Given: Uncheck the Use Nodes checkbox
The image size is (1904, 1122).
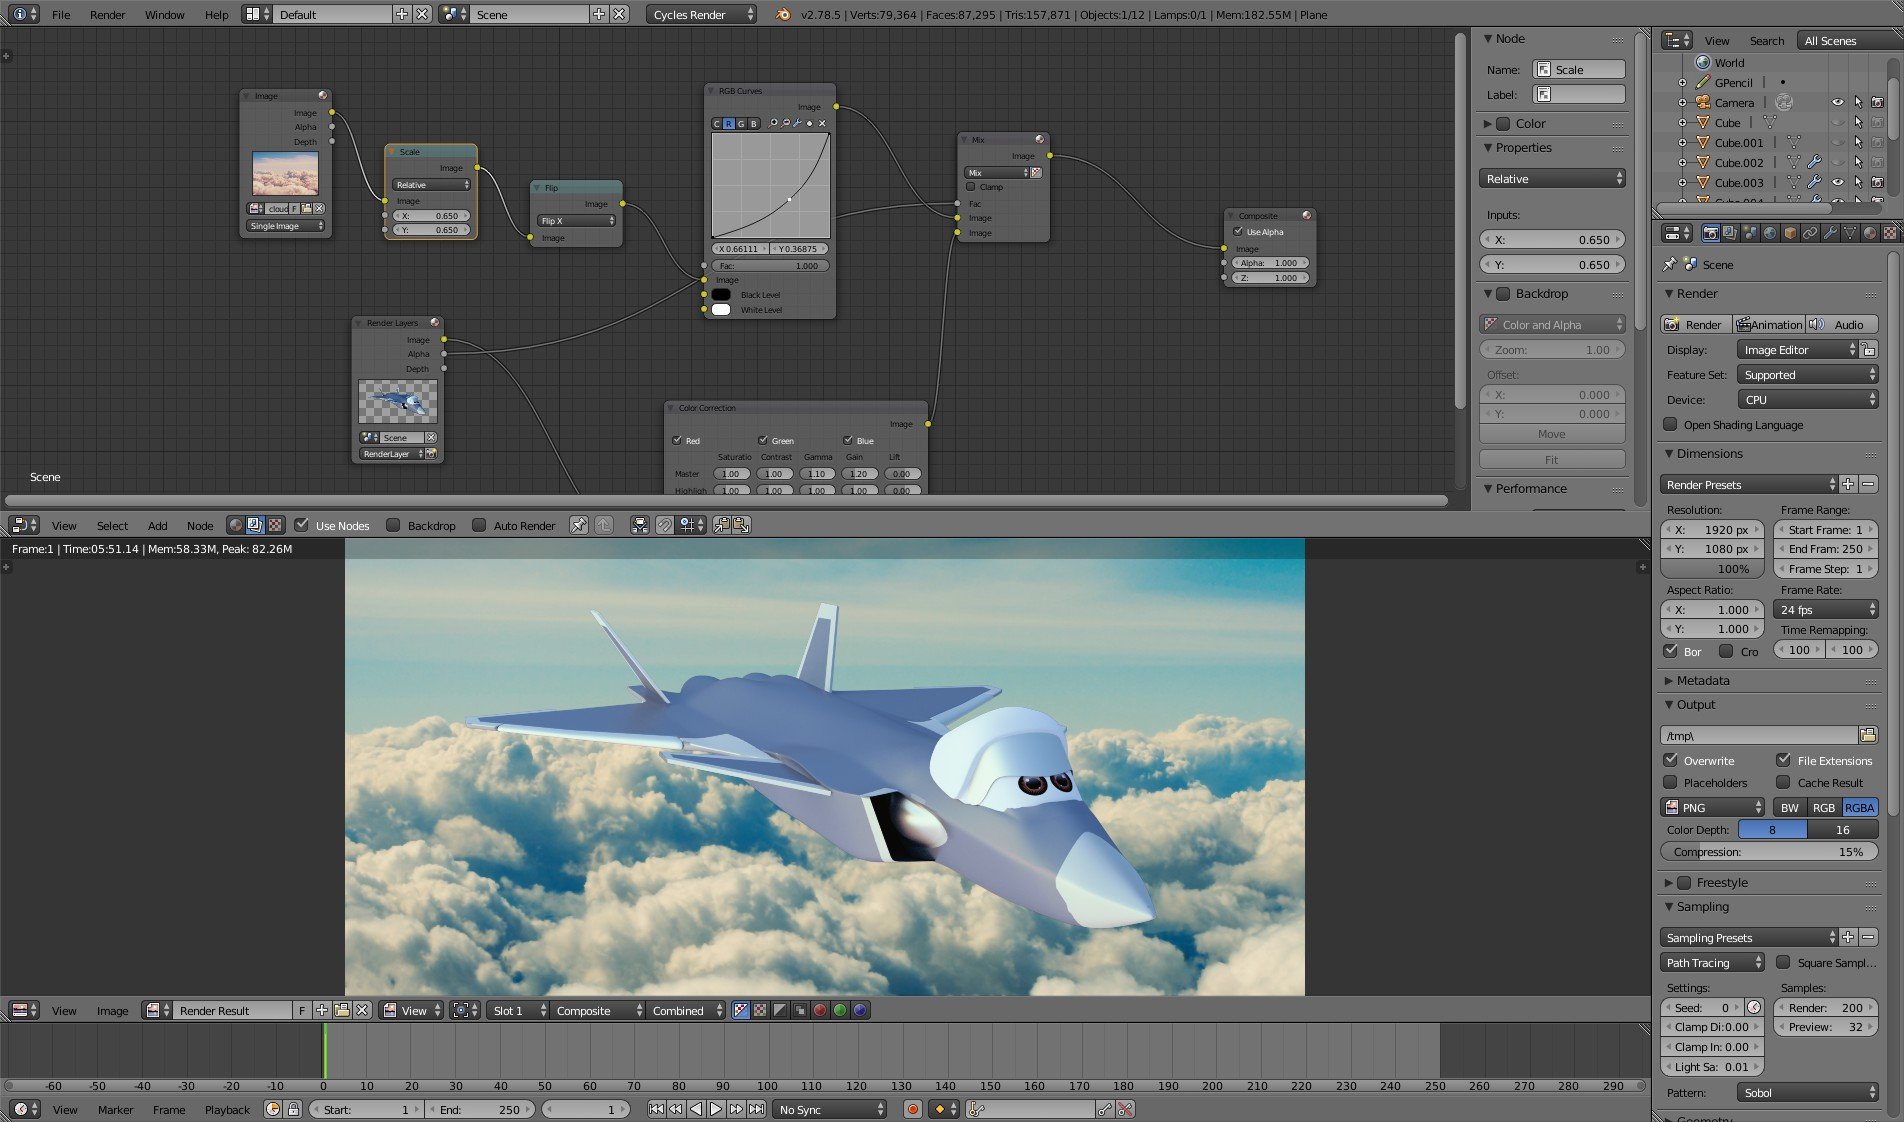Looking at the screenshot, I should pos(301,525).
